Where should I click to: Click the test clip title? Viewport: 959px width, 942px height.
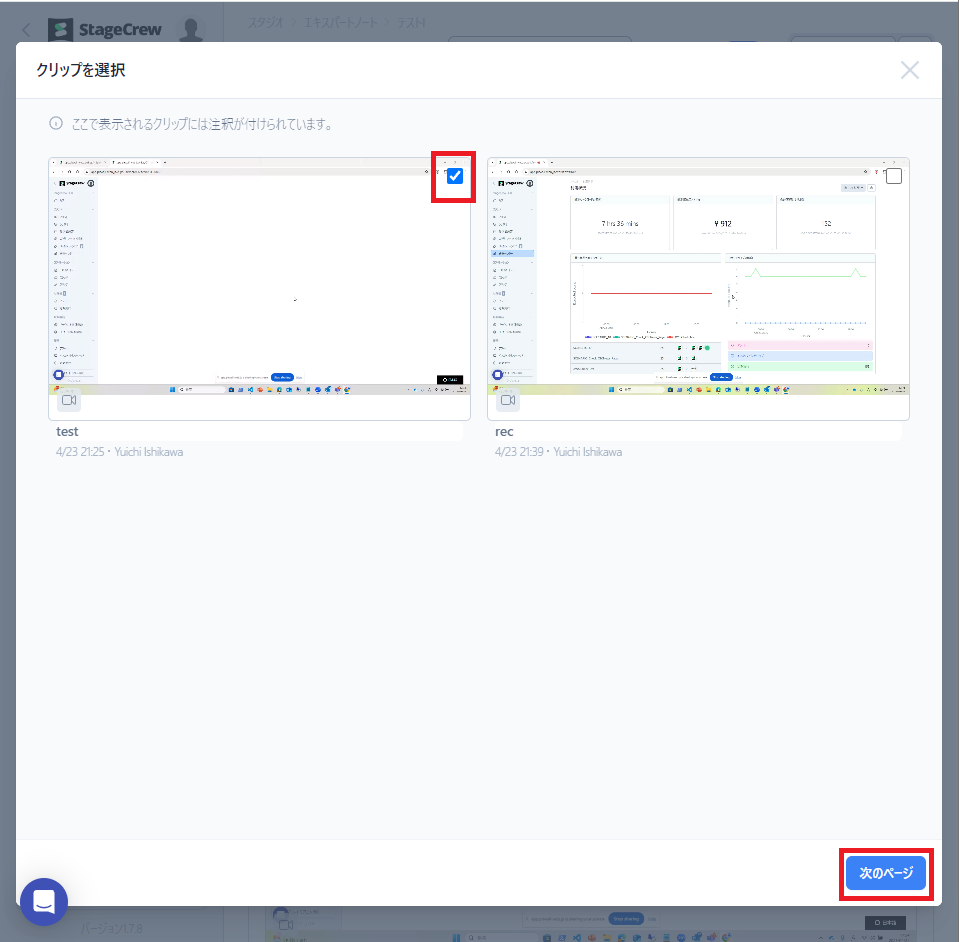68,432
